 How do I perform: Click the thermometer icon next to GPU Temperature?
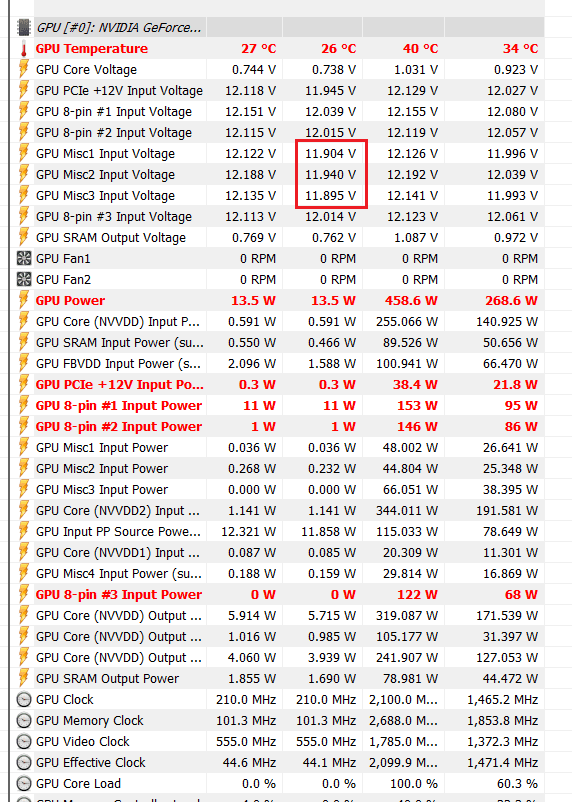pos(24,49)
